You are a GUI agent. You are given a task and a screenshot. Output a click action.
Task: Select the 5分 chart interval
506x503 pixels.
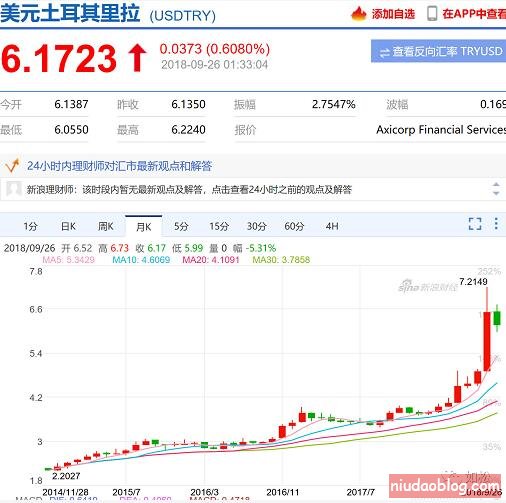(181, 227)
